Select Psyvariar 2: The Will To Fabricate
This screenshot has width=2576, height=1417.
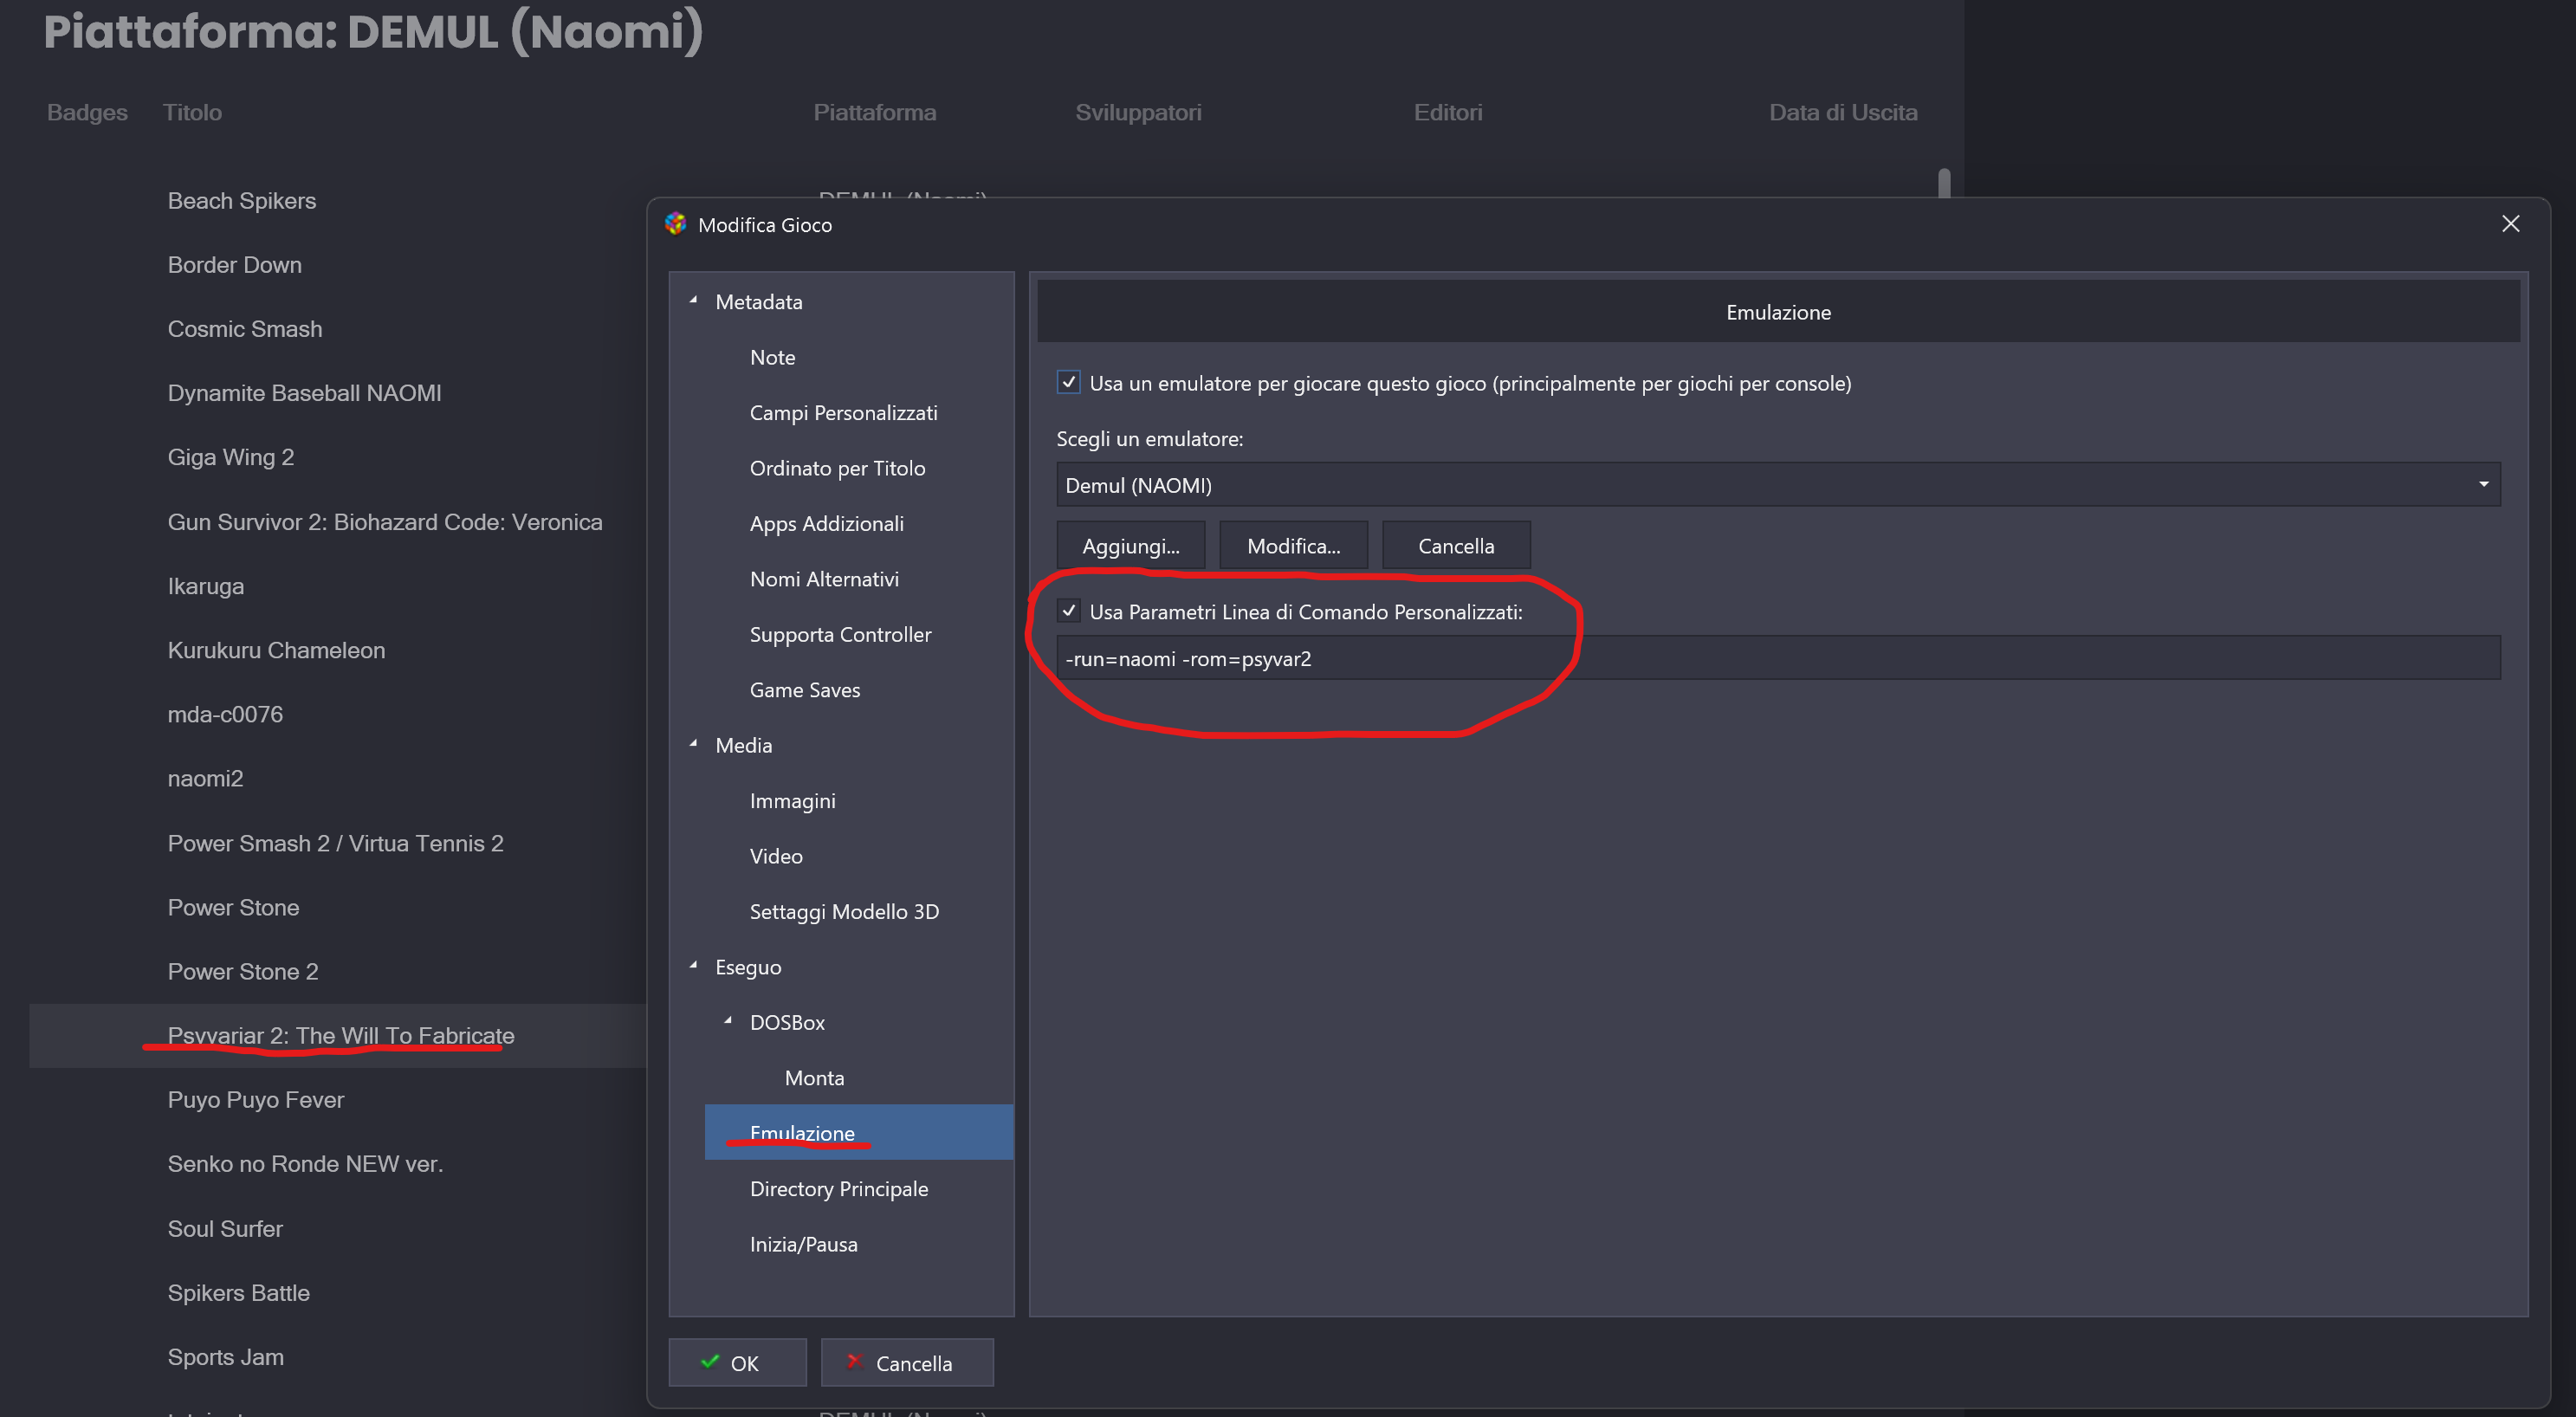coord(340,1035)
